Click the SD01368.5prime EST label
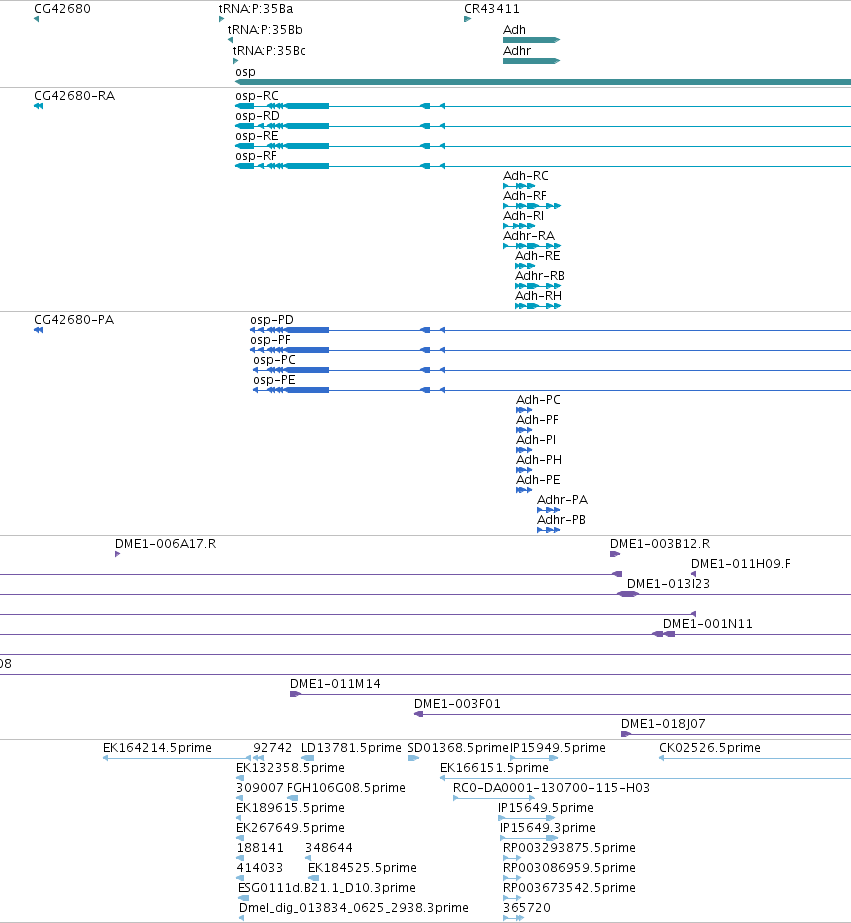Screen dimensions: 851x923 click(458, 748)
